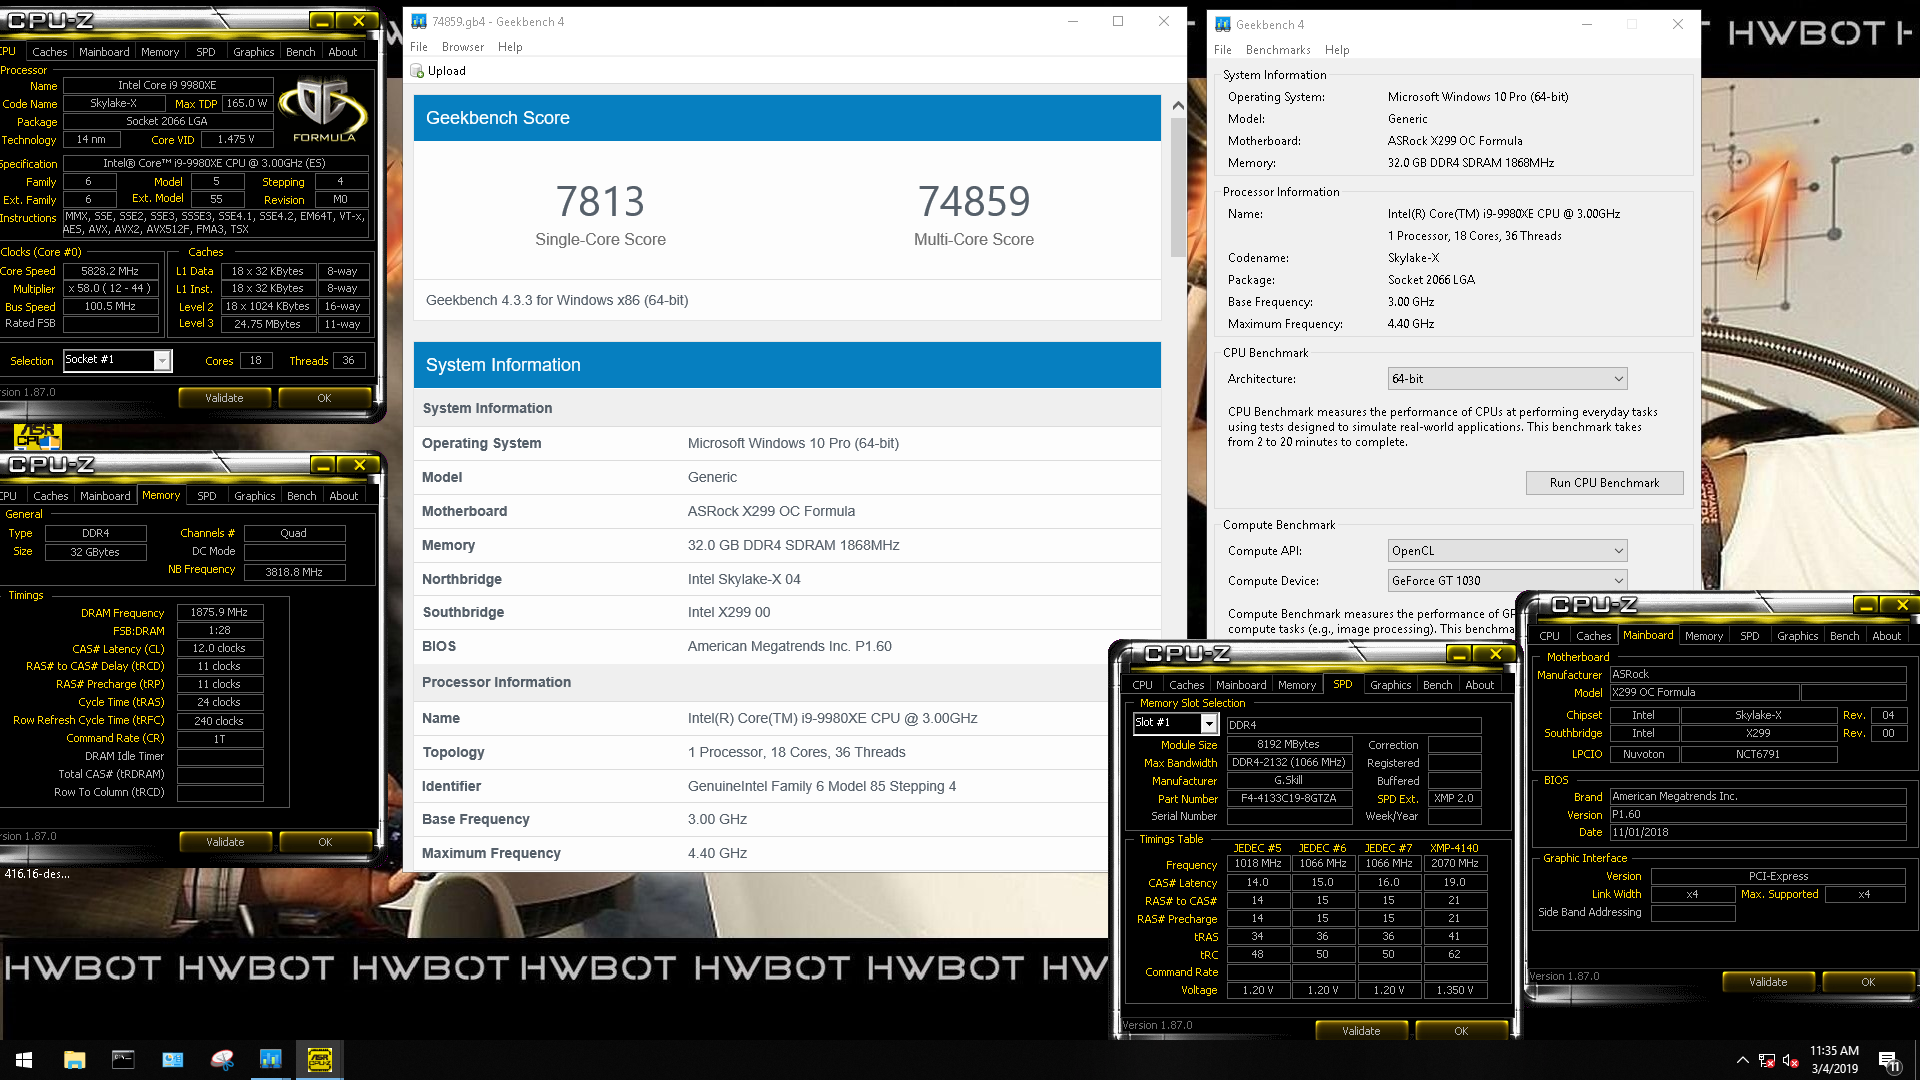Open Memory tab in the CPU-Z Mainboard window

pos(1703,636)
